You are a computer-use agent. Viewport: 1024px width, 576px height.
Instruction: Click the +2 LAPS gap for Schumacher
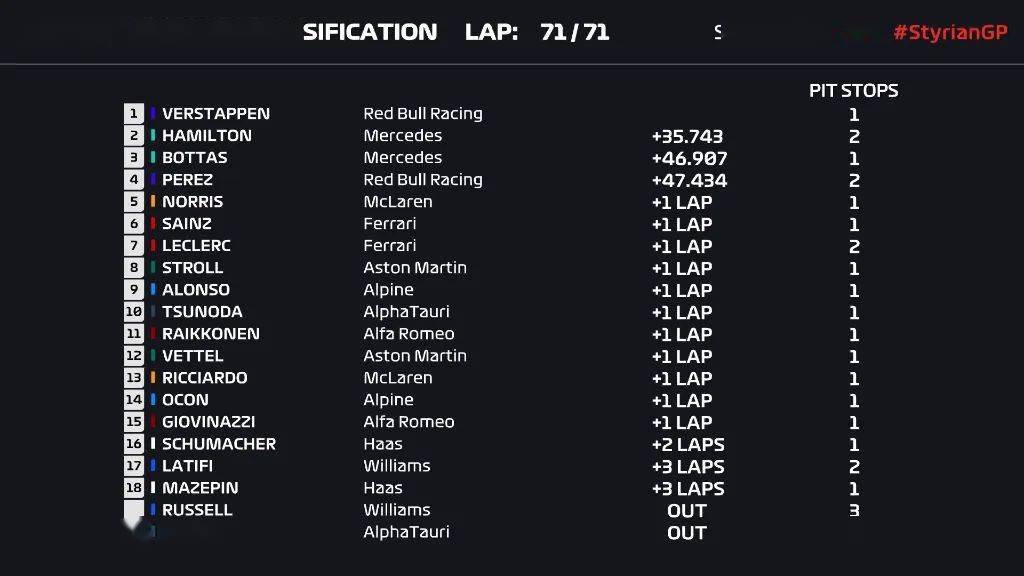(x=688, y=445)
